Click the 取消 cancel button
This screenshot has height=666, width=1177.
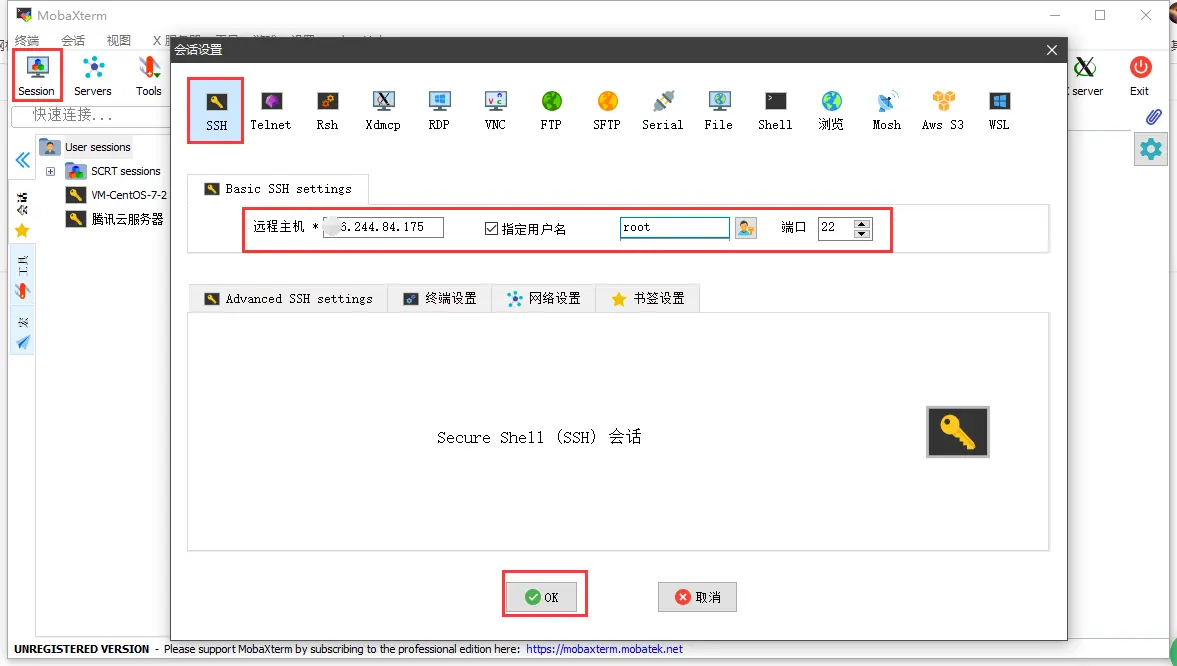pos(697,597)
